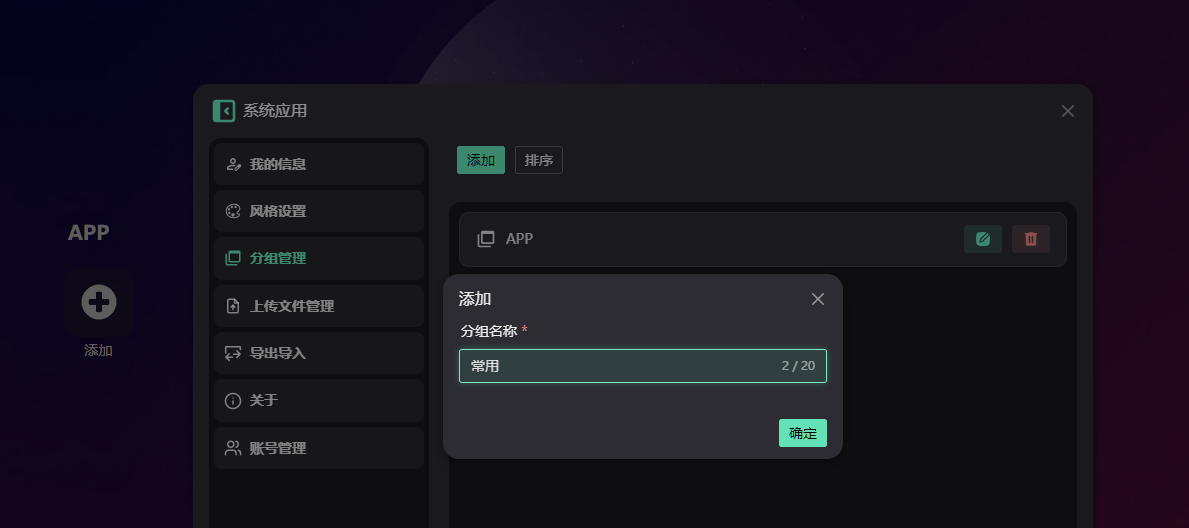The height and width of the screenshot is (528, 1189).
Task: Click the edit icon for the APP group
Action: coord(982,239)
